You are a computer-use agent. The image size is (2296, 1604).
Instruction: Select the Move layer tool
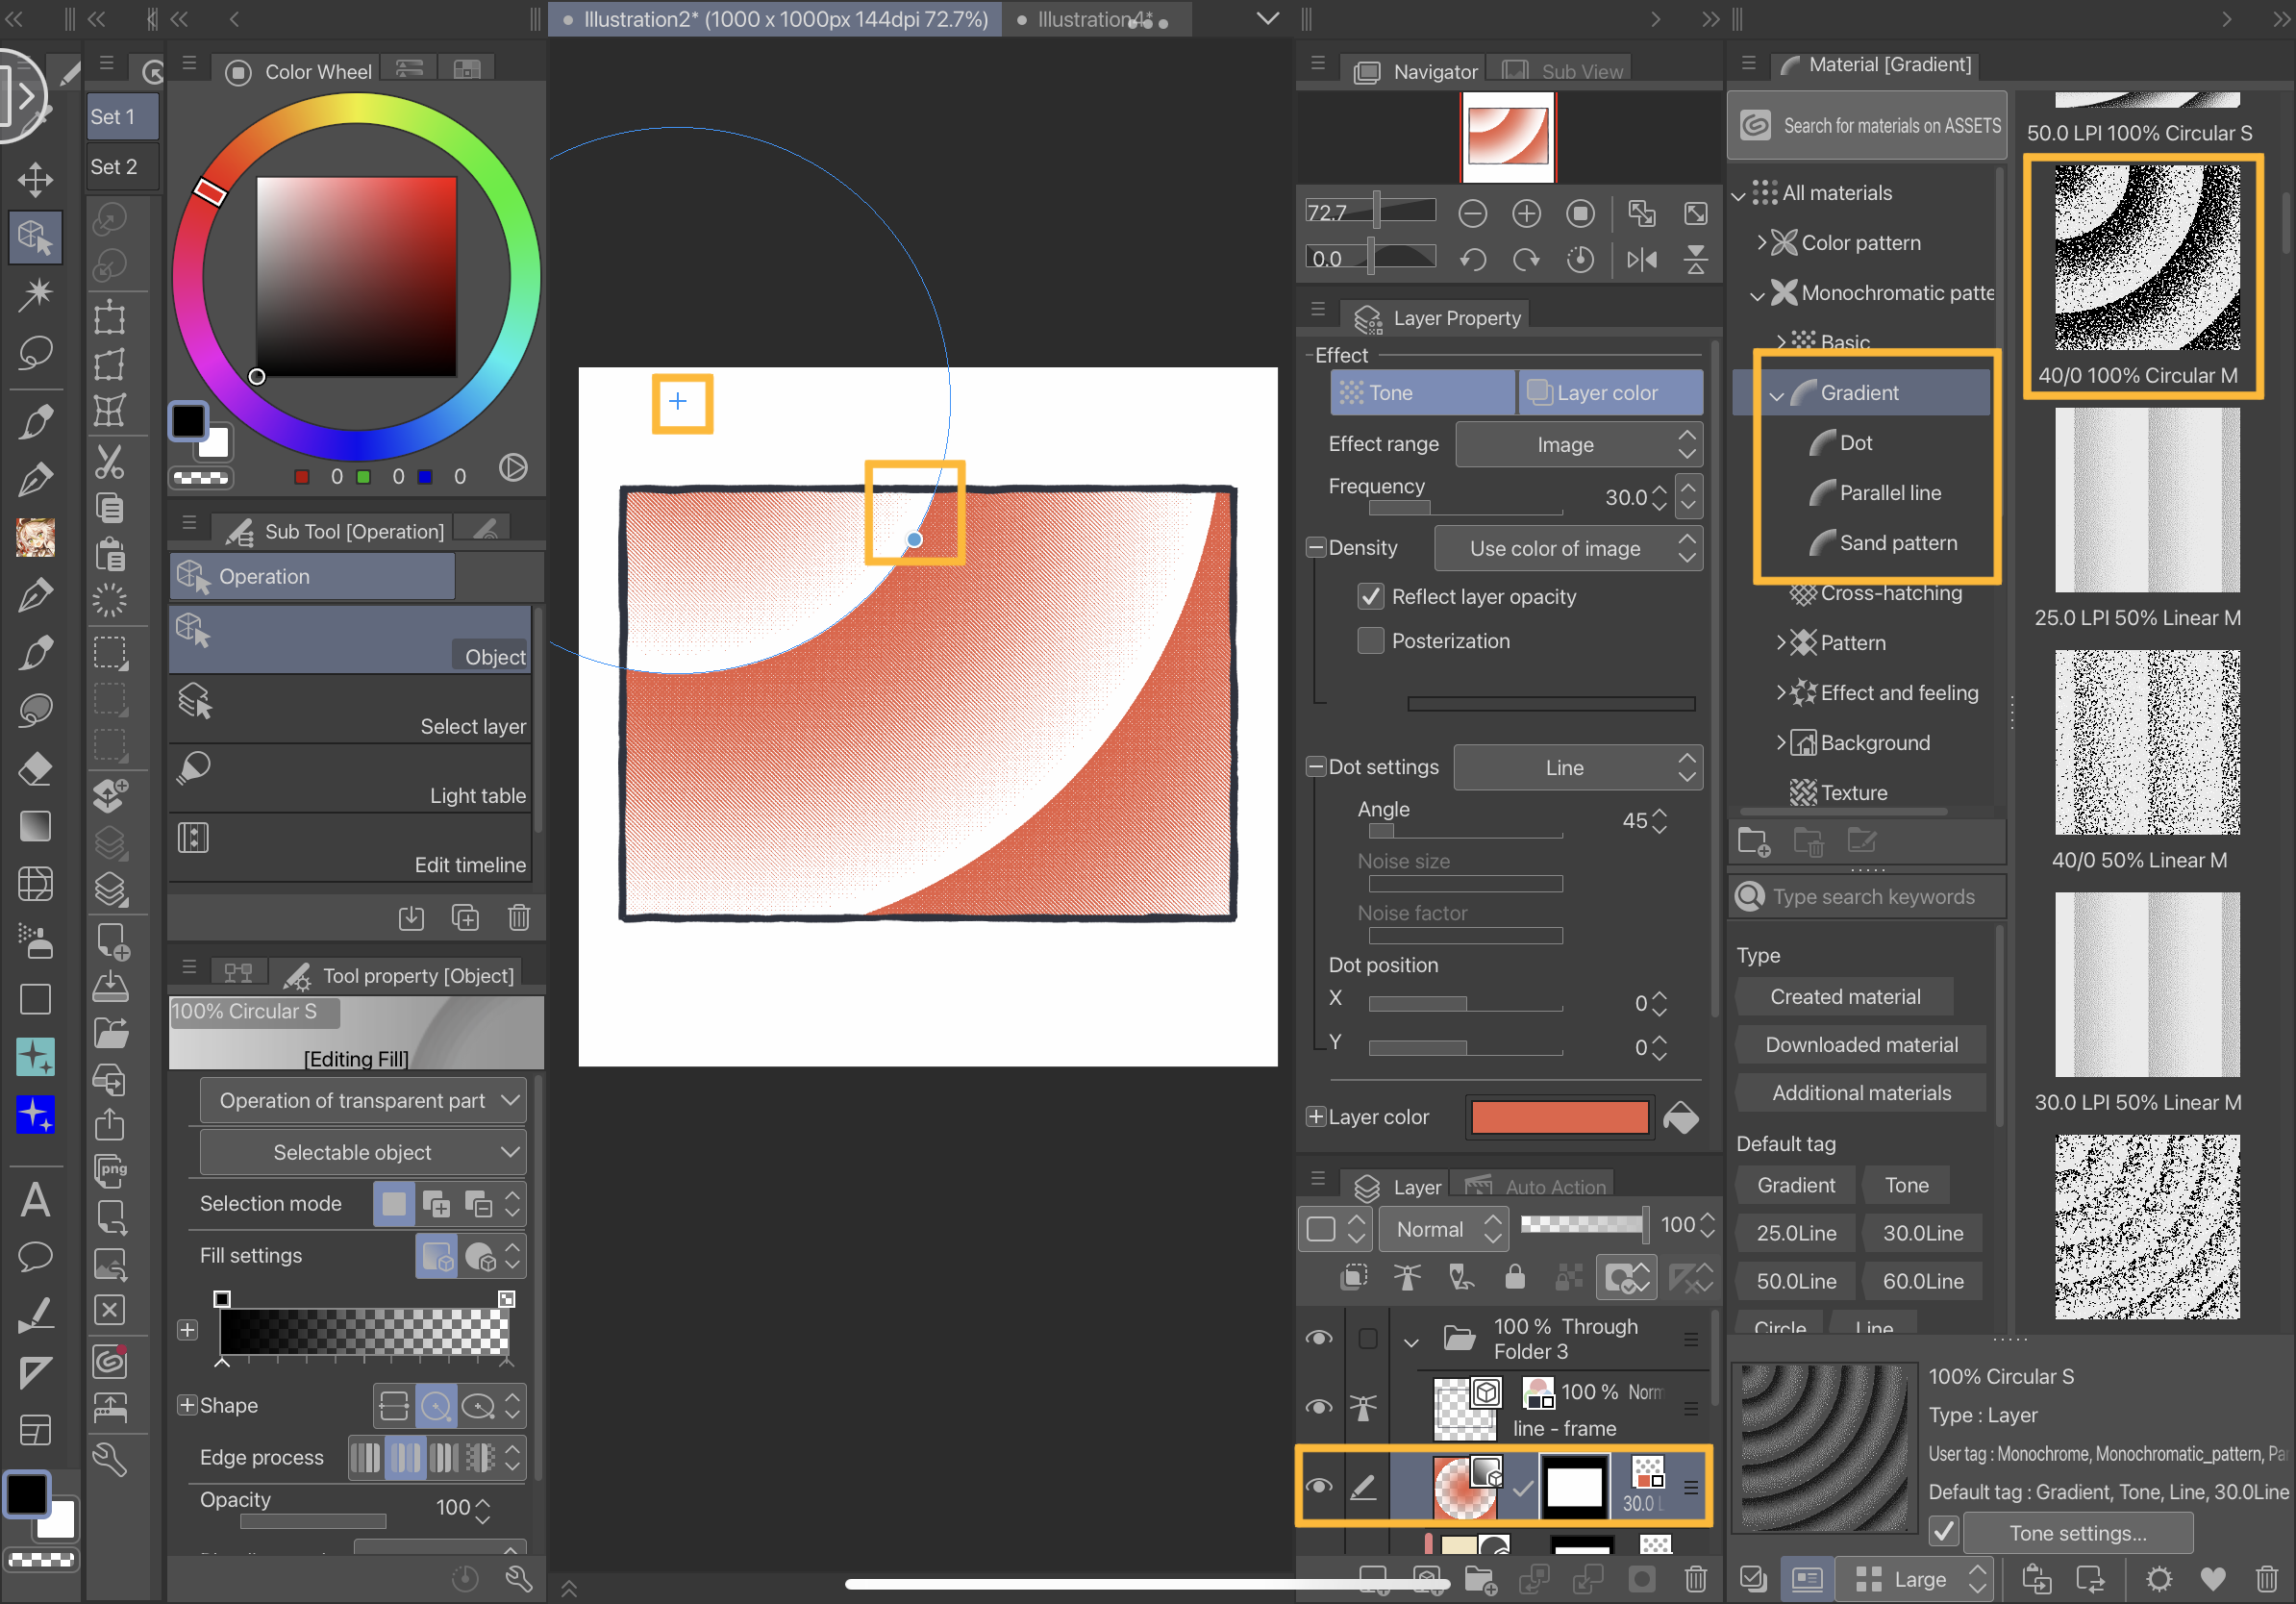[35, 180]
